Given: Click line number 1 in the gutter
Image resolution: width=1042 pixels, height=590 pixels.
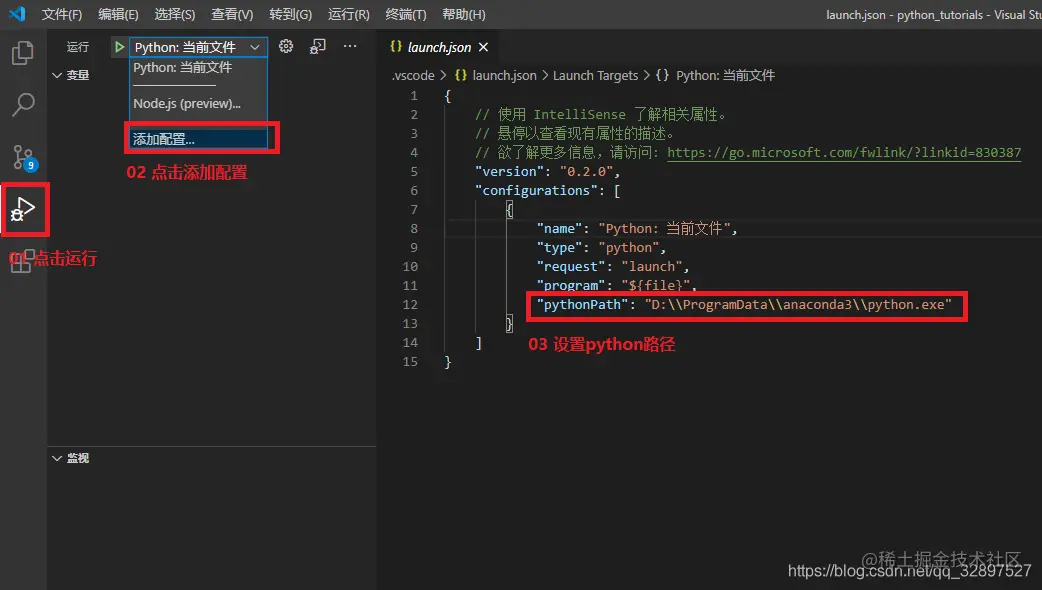Looking at the screenshot, I should [x=414, y=96].
